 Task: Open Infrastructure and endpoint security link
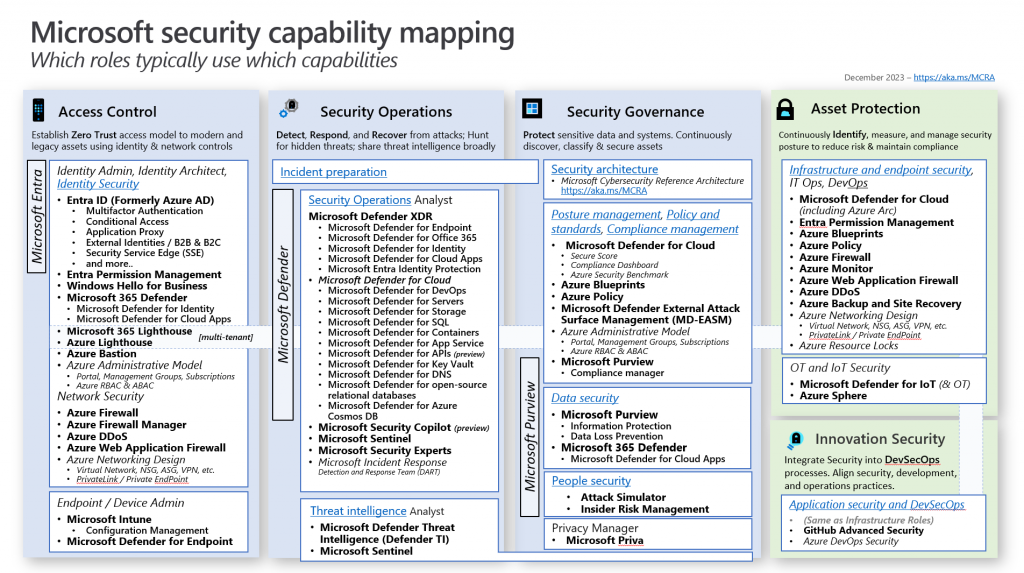[x=880, y=170]
